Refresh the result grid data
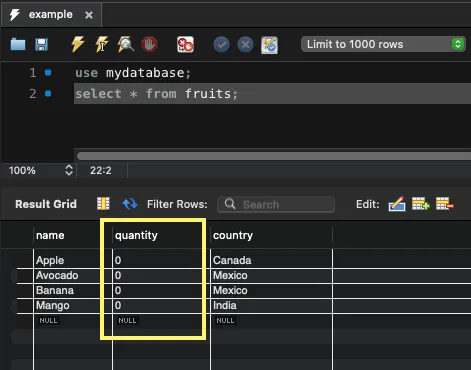 [x=130, y=204]
